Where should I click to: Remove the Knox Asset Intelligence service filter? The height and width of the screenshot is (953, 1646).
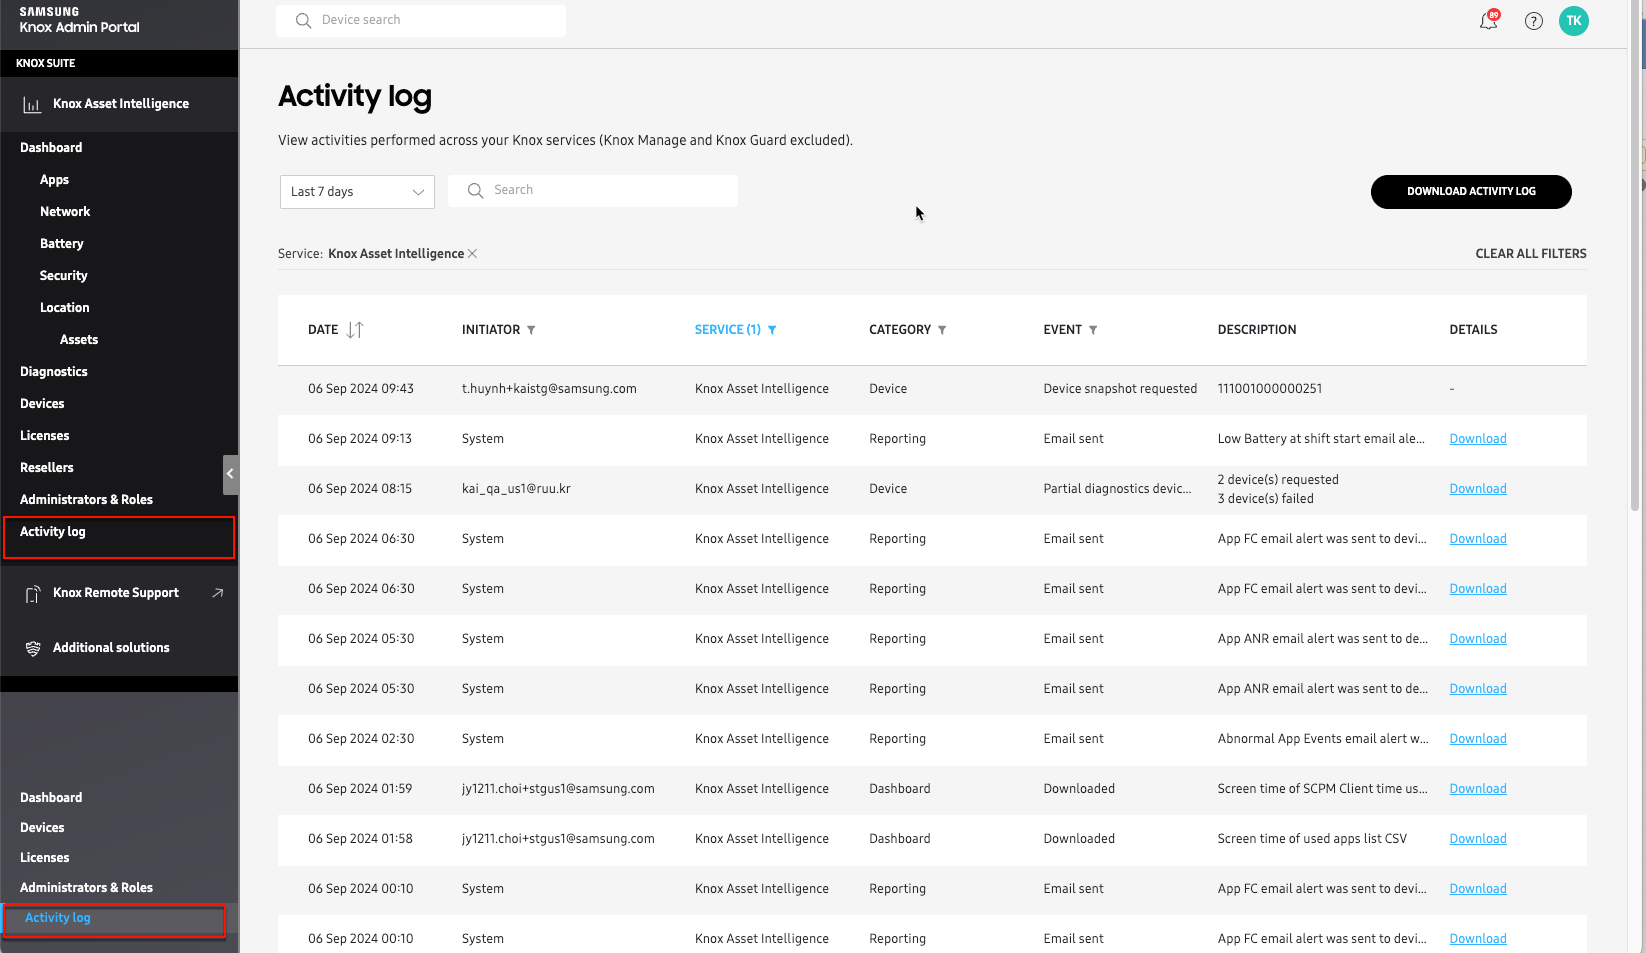(x=472, y=254)
